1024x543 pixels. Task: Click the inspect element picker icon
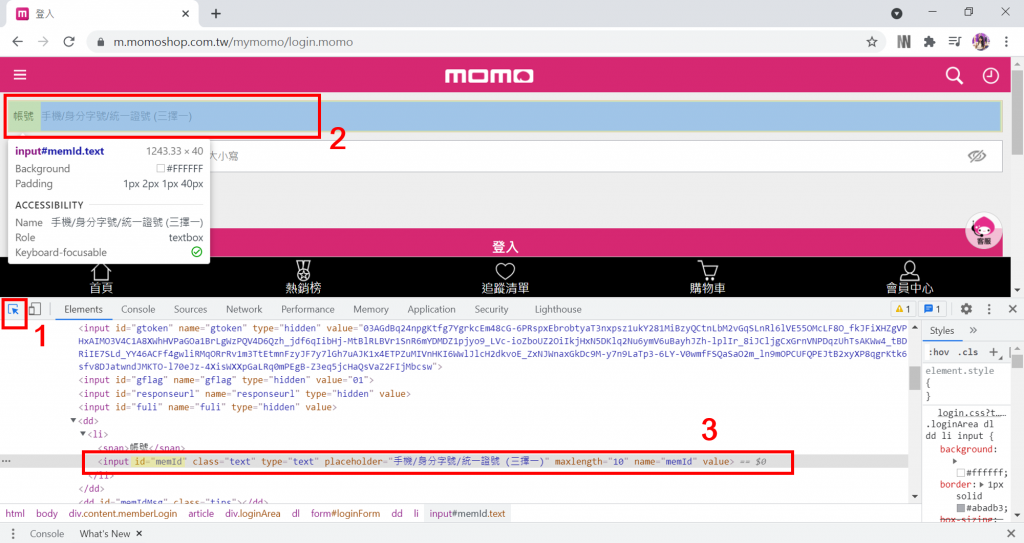point(14,309)
